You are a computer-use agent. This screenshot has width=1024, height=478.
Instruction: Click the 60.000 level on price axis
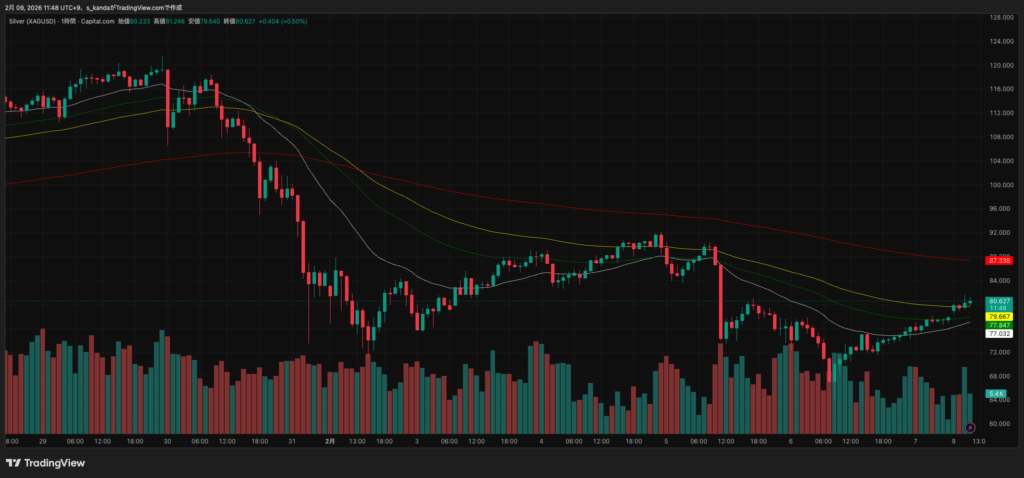pos(1000,423)
